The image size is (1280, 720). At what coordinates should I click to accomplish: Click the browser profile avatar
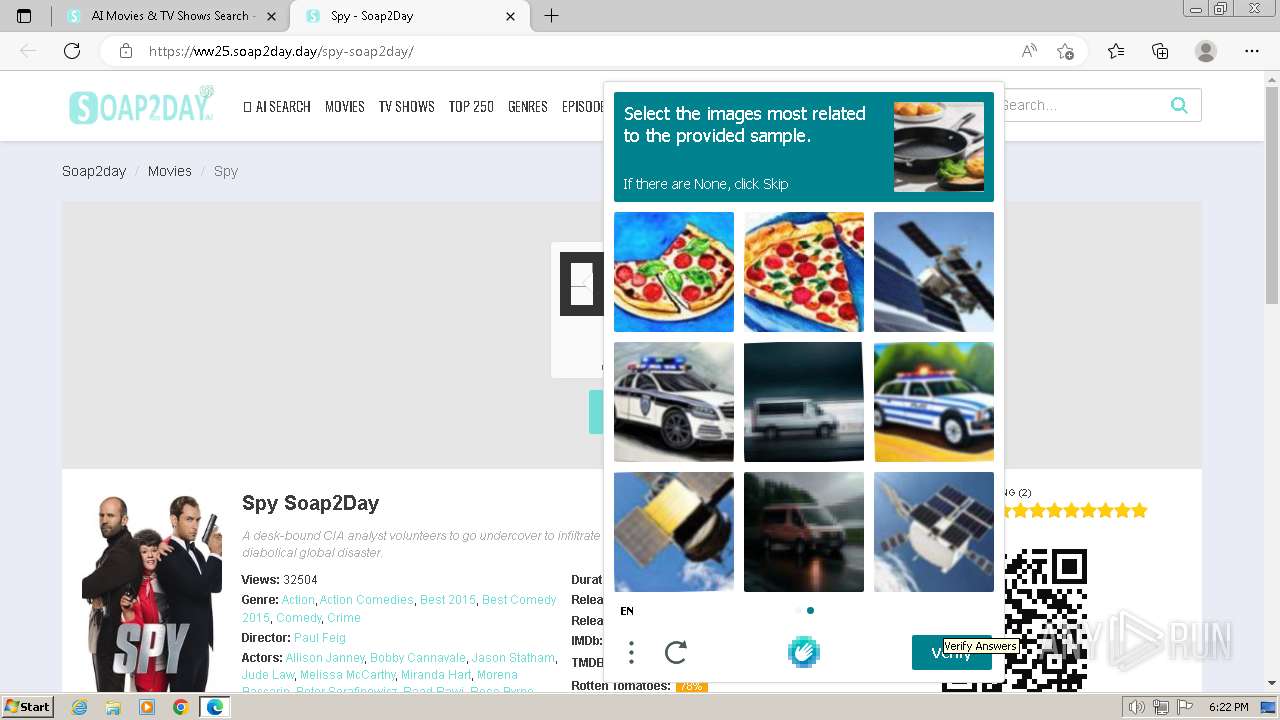1206,51
